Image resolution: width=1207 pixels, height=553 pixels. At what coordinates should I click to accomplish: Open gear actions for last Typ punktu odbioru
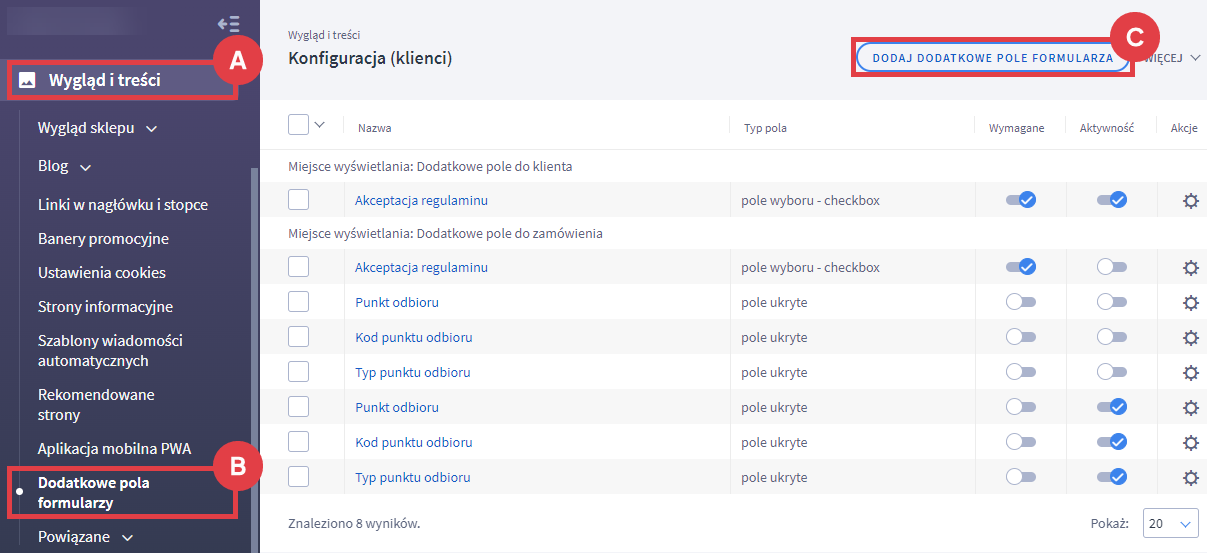point(1190,477)
